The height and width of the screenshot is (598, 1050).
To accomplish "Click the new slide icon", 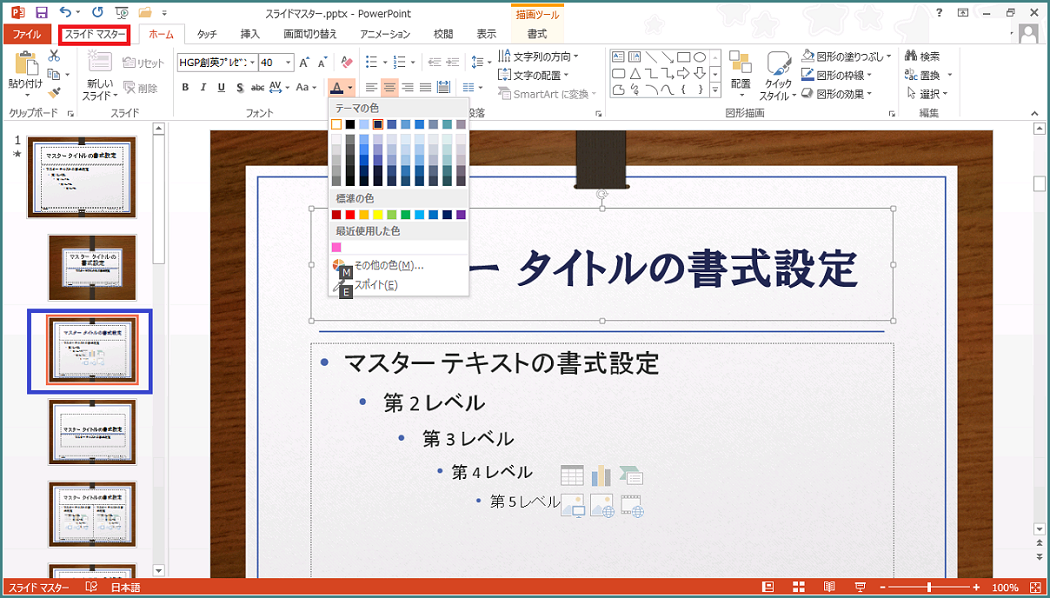I will (x=100, y=62).
